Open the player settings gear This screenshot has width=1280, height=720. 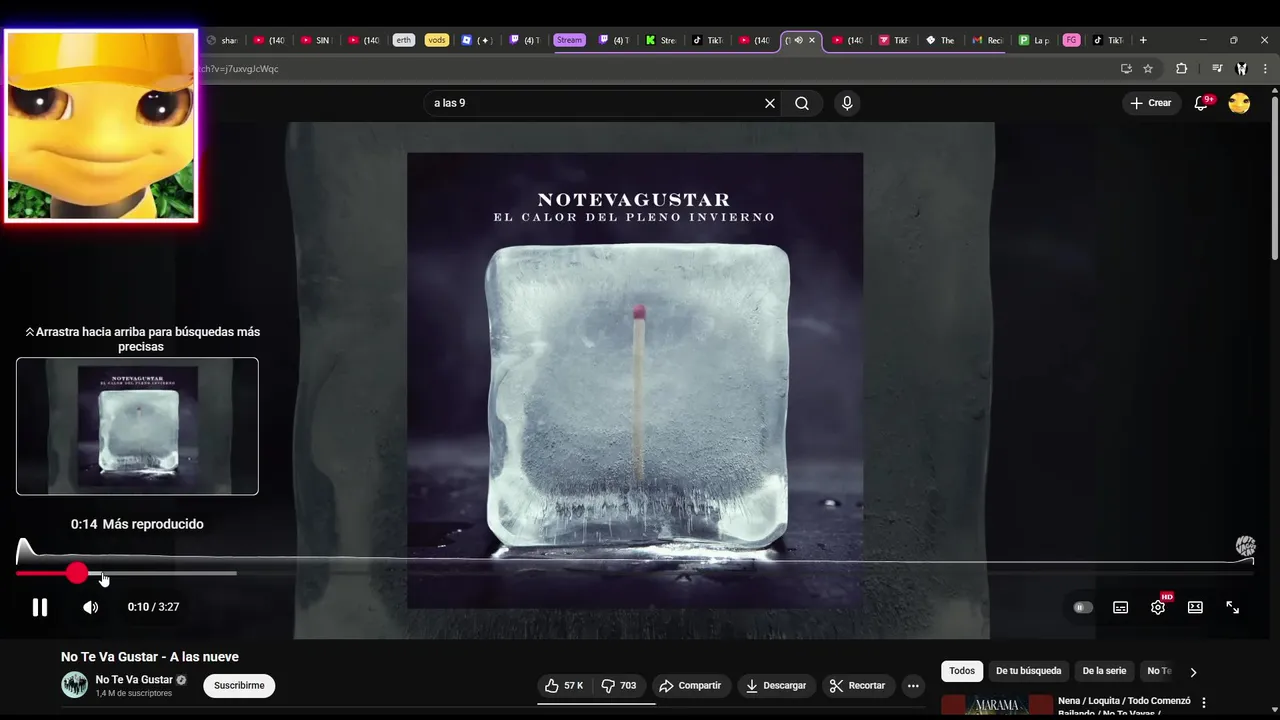coord(1158,607)
